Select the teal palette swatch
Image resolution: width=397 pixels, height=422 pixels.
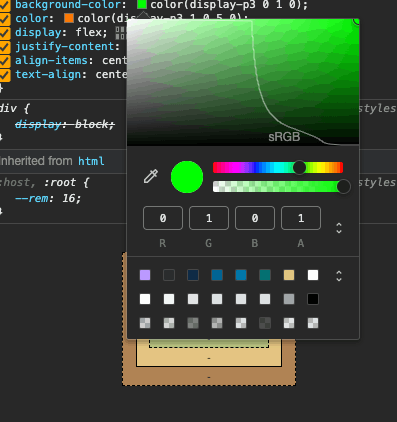(x=265, y=275)
